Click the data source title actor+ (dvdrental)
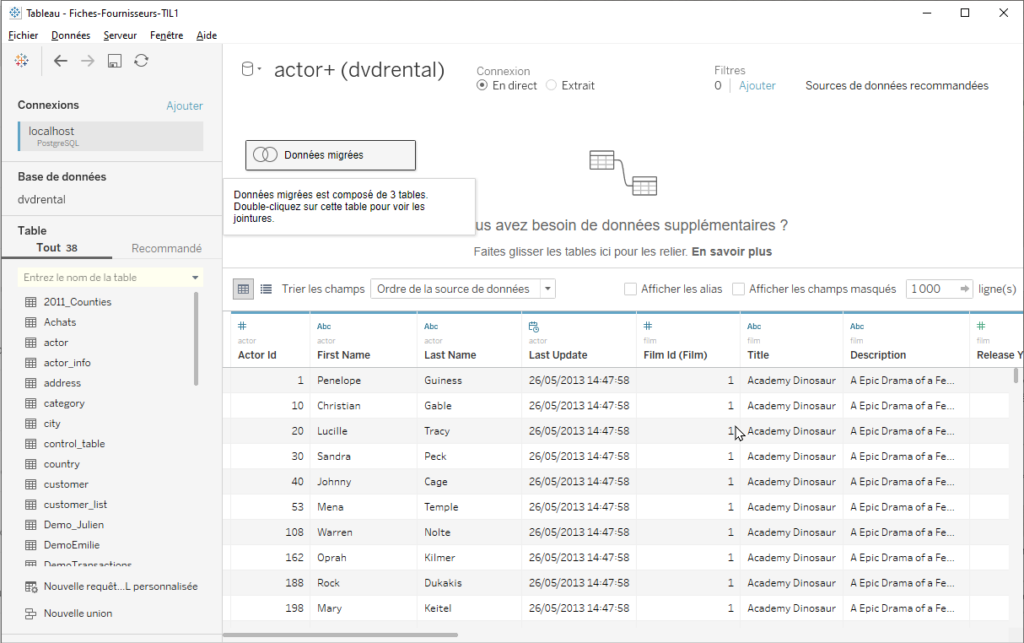 359,70
